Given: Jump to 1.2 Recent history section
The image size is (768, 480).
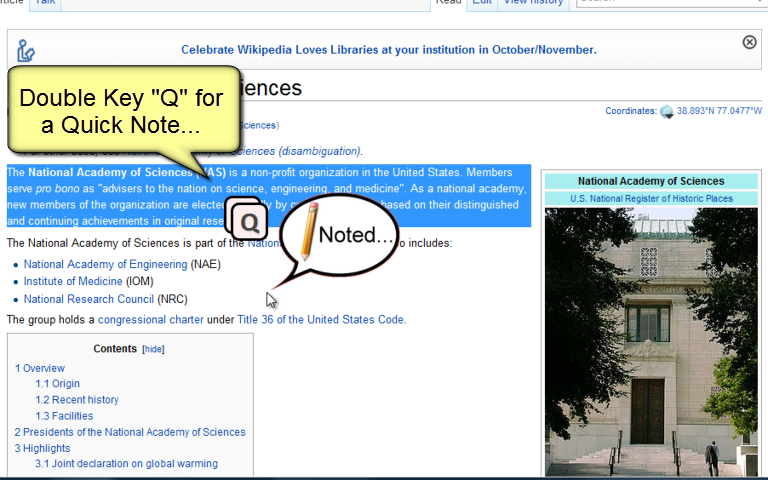Looking at the screenshot, I should coord(77,400).
